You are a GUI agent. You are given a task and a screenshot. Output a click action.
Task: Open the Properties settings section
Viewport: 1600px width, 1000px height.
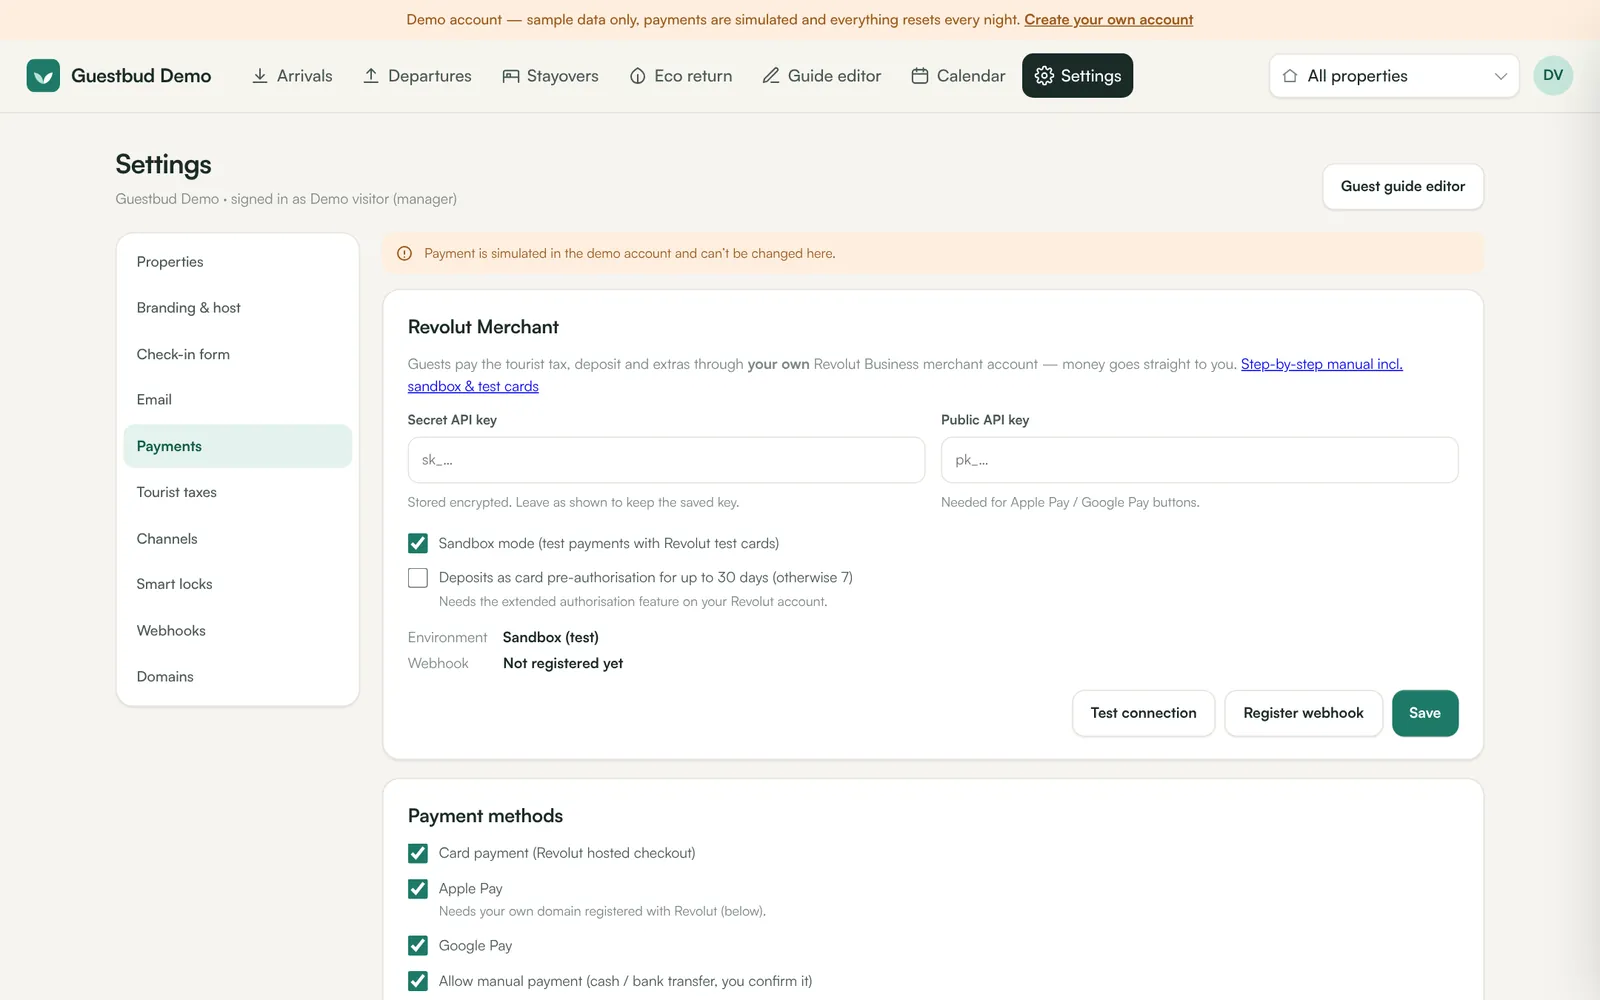click(x=238, y=262)
